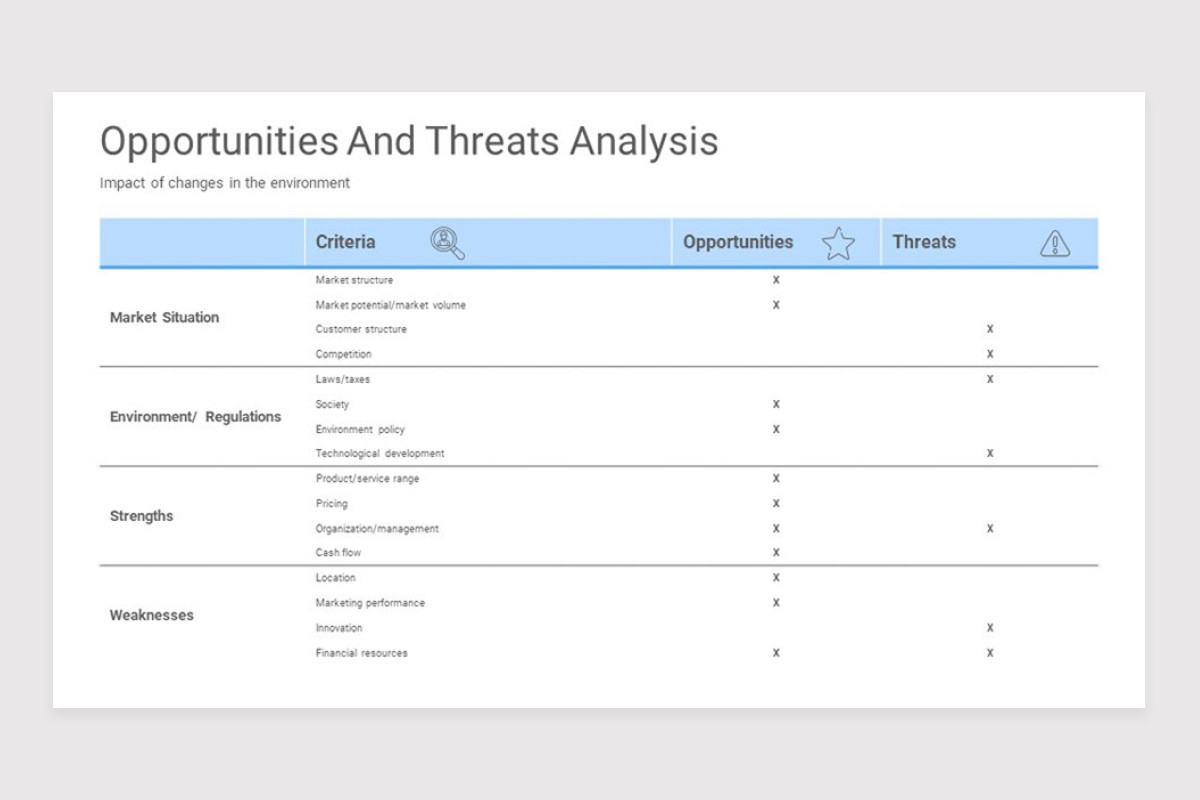Click the Opportunities X for Organization/management
Screen dimensions: 1200x800
click(x=776, y=528)
